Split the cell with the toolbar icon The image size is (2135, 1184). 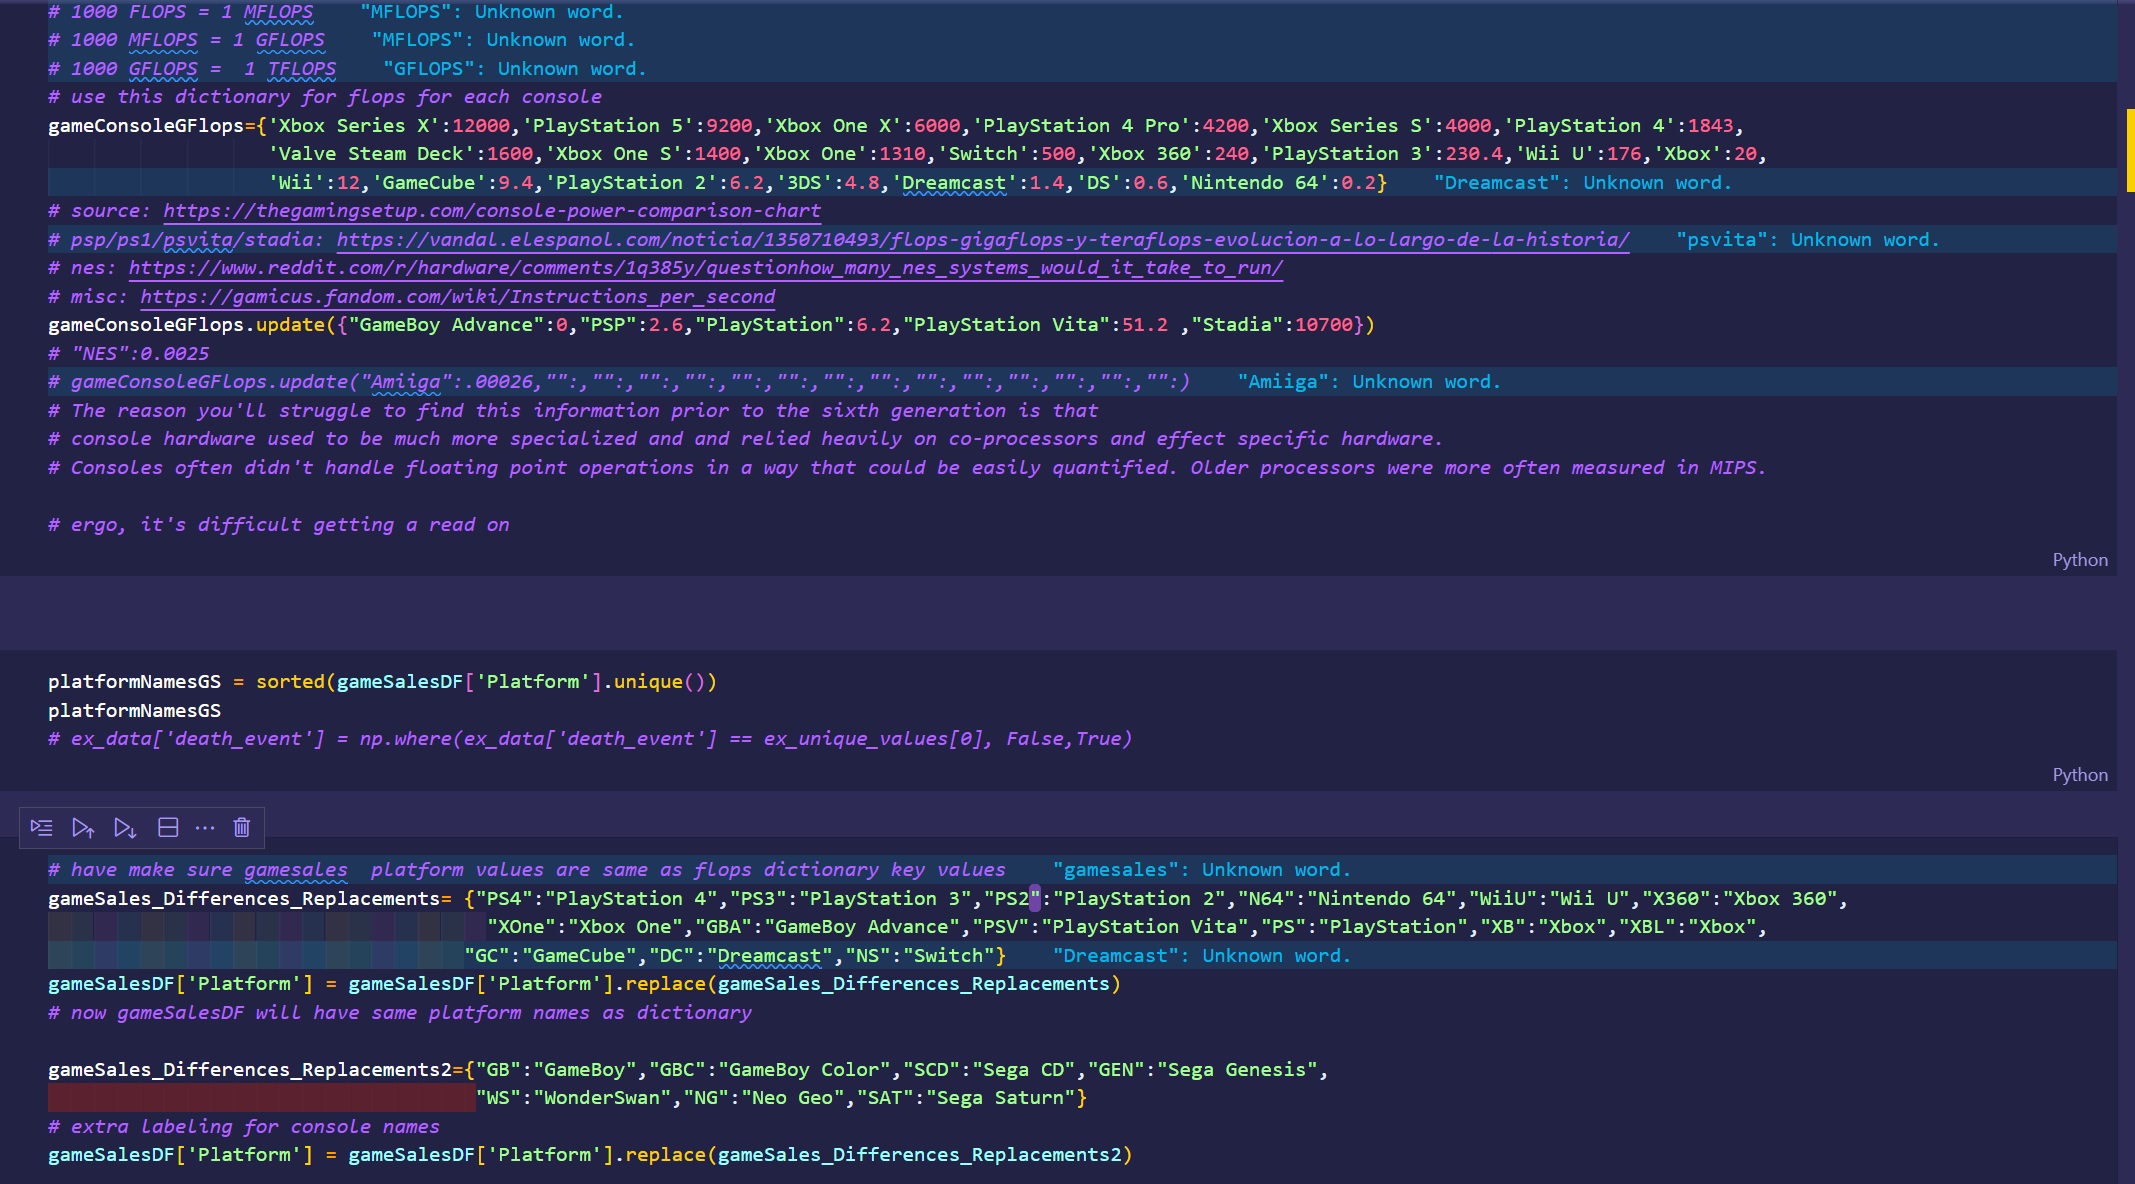point(168,827)
